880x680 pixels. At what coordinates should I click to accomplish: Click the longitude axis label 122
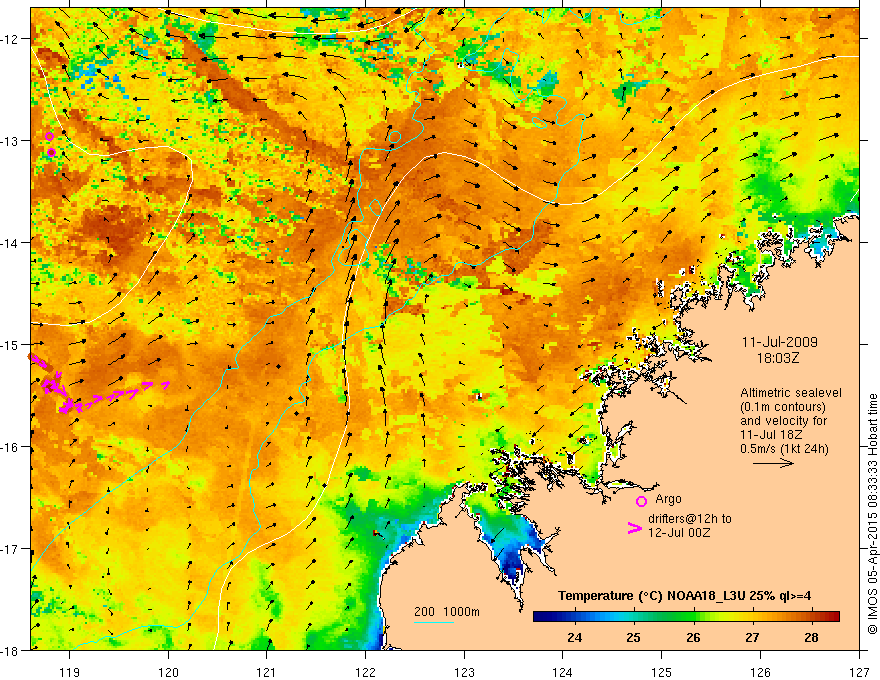click(365, 672)
